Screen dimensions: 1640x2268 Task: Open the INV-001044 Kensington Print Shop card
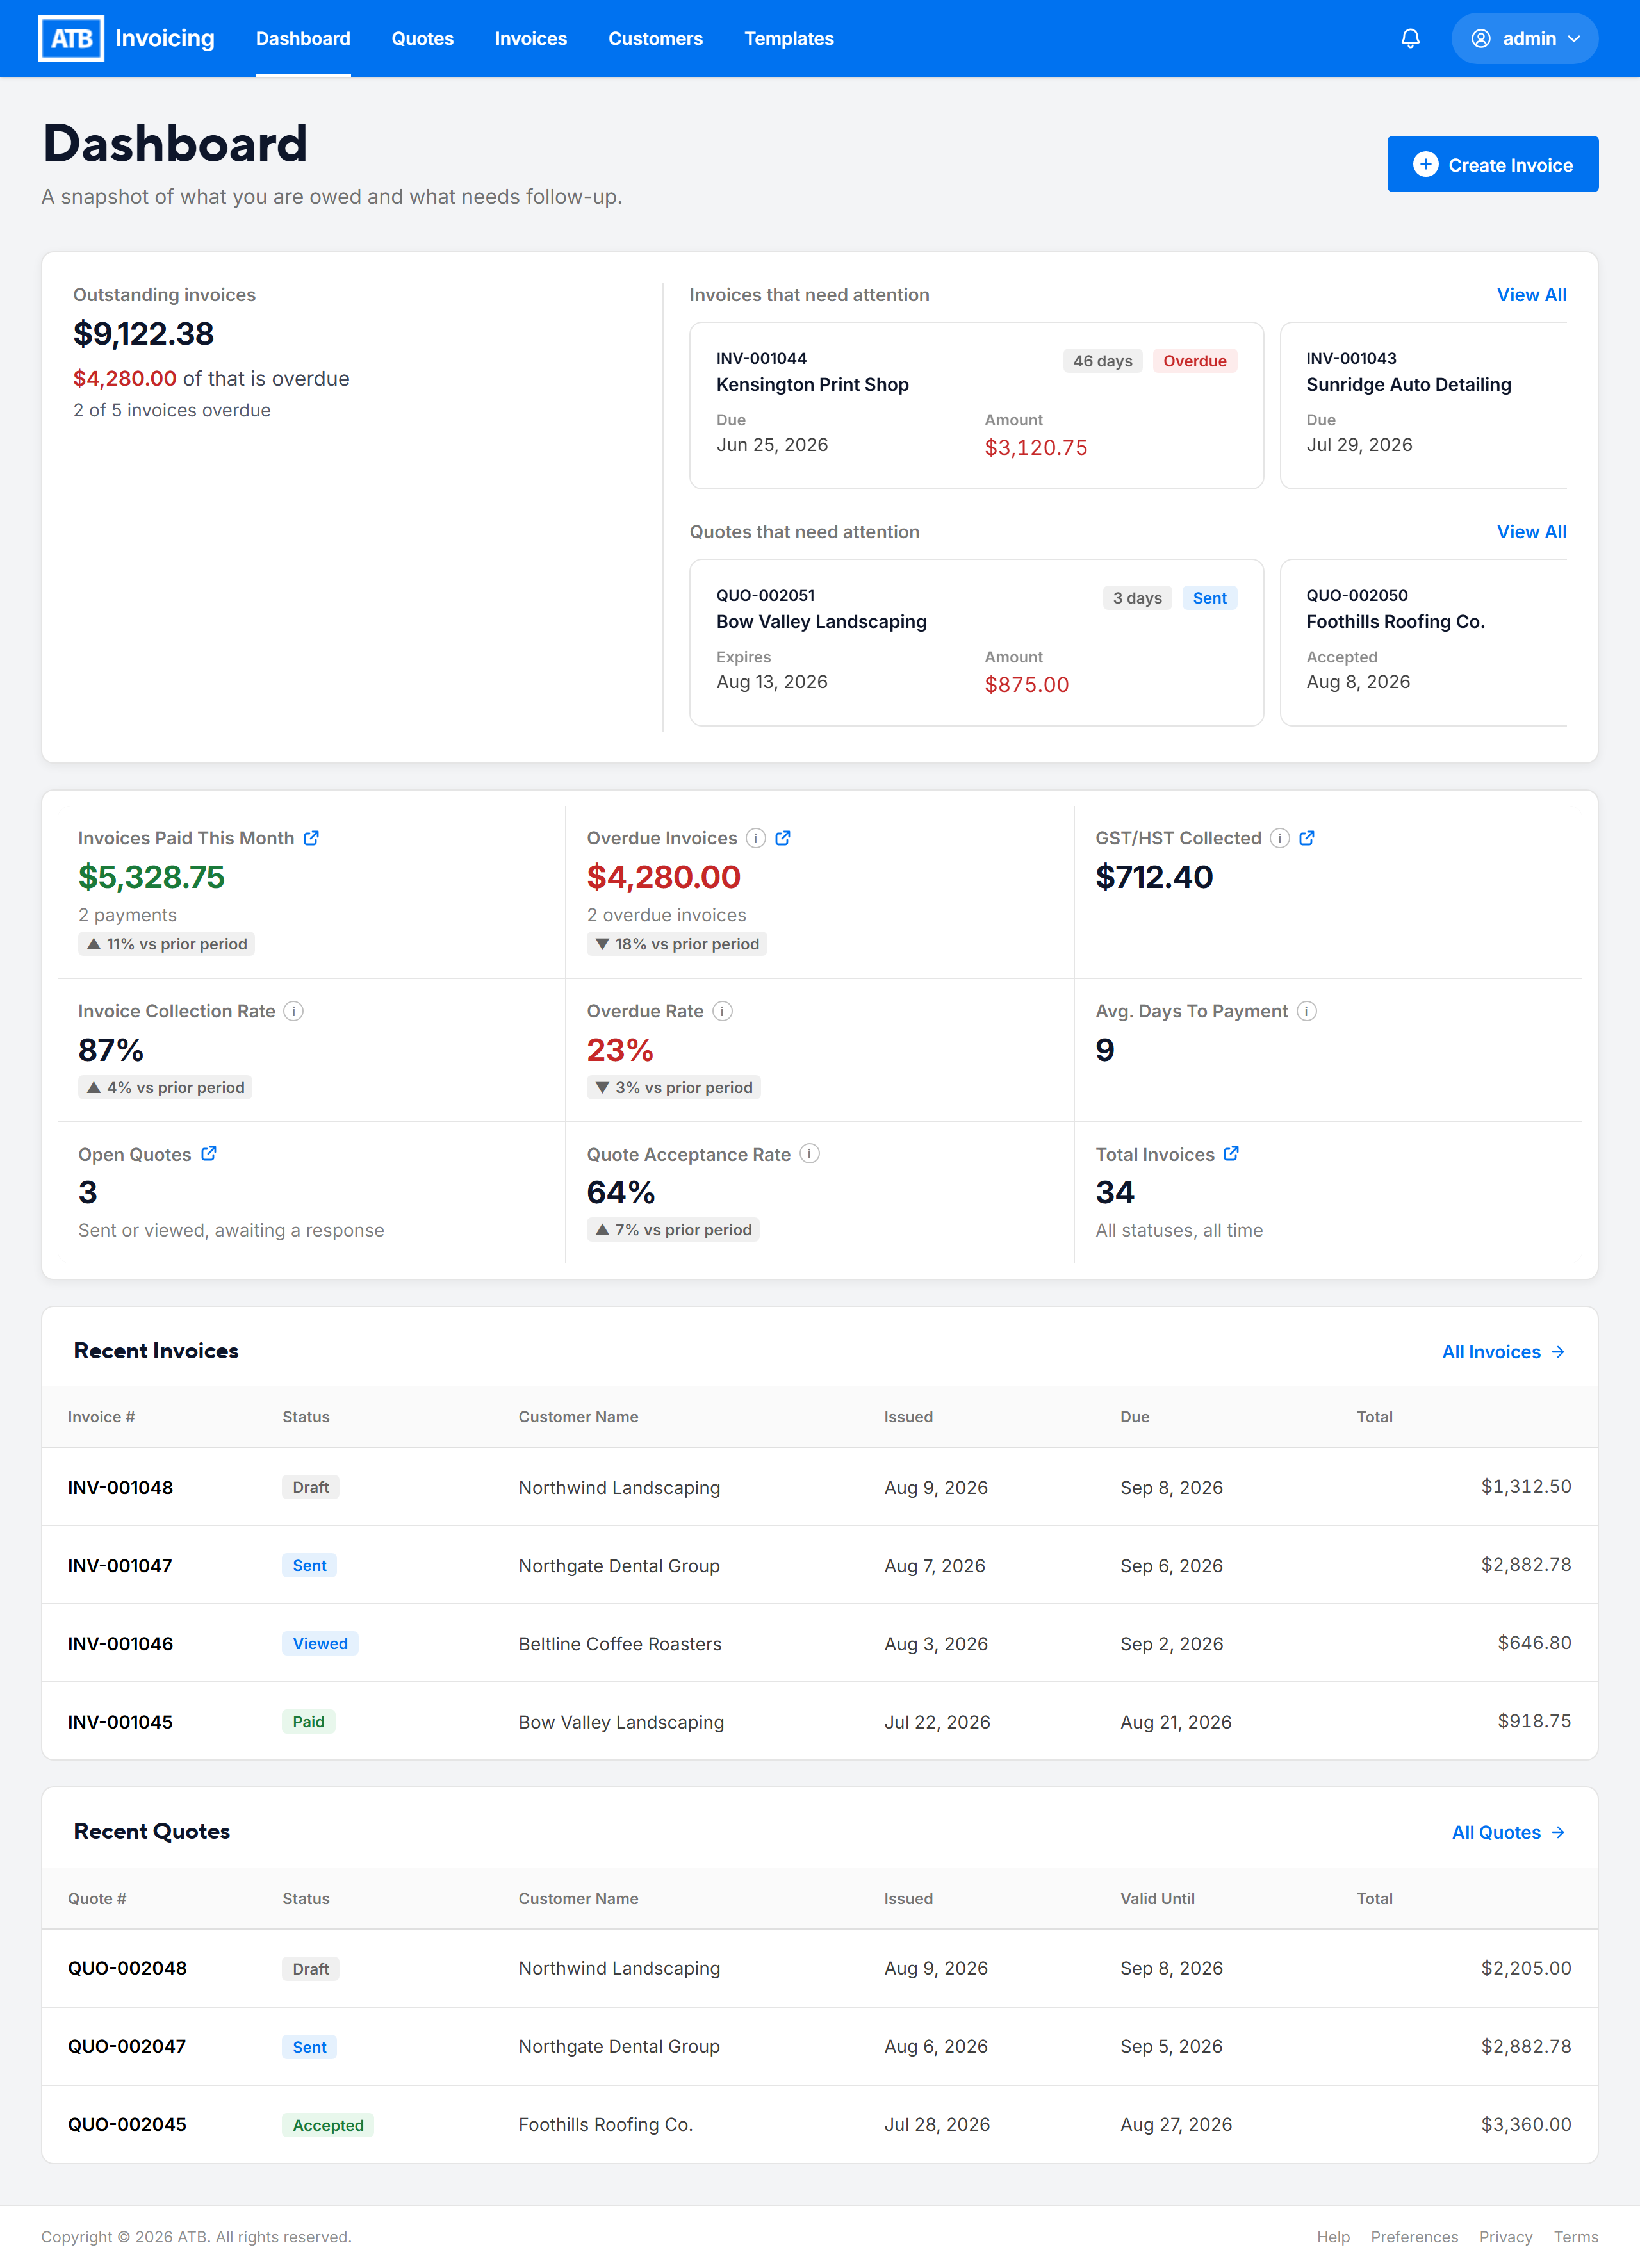(x=976, y=405)
